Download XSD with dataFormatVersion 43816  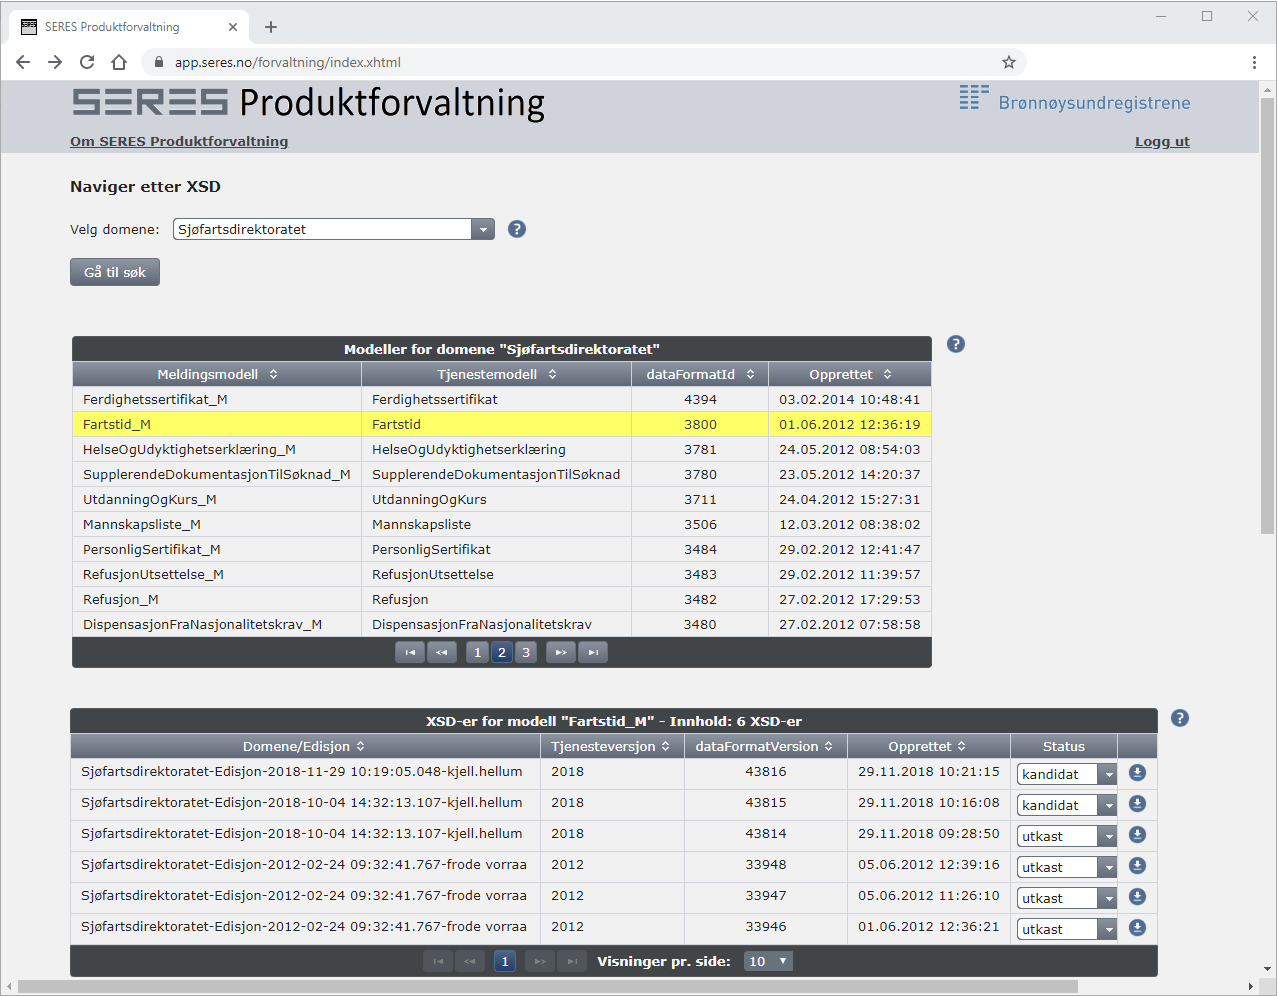click(1137, 773)
